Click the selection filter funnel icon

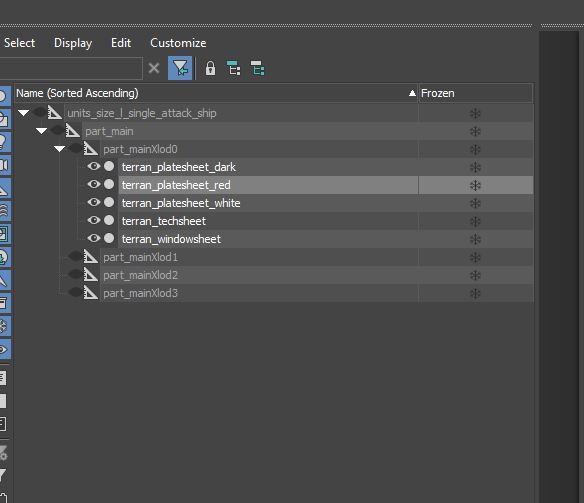[x=180, y=68]
